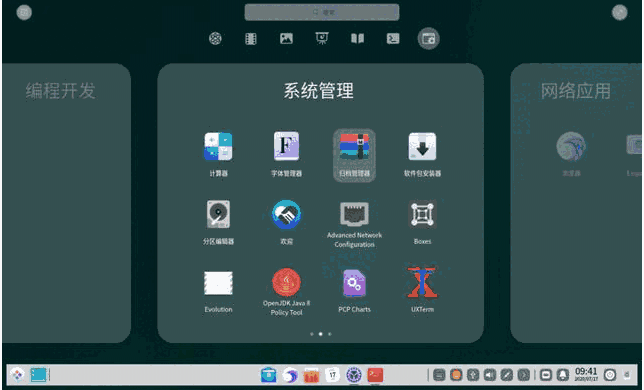Select the development category terminal icon
Viewport: 644px width, 390px height.
point(393,39)
